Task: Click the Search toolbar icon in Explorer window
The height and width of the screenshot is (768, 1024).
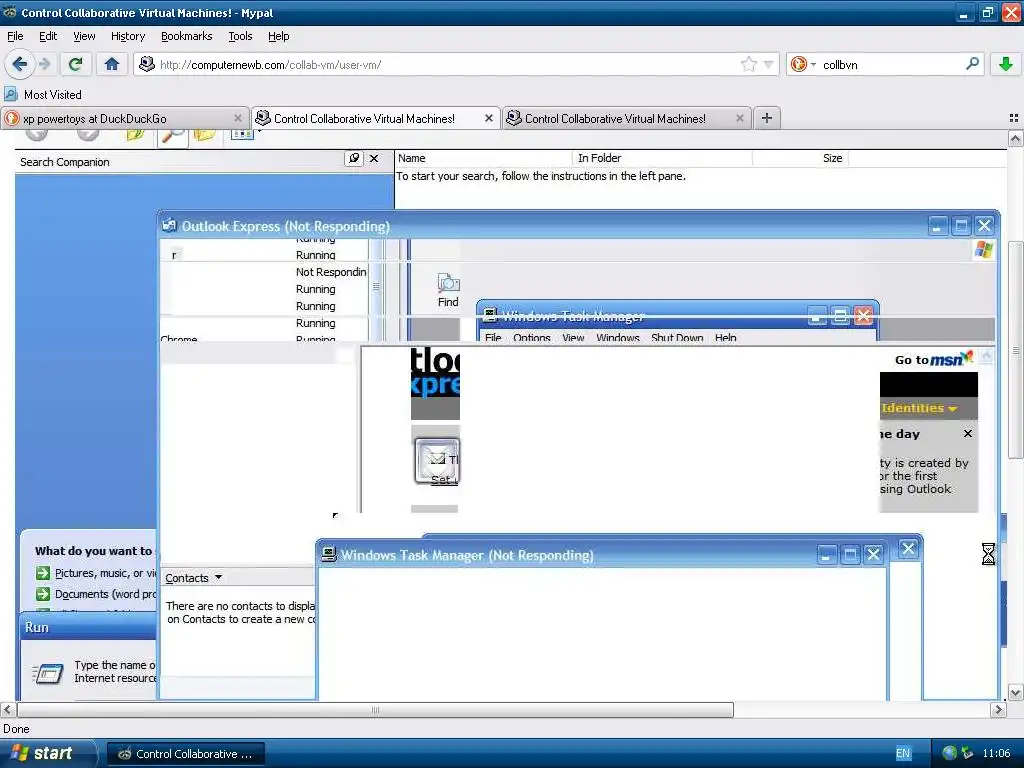Action: [173, 135]
